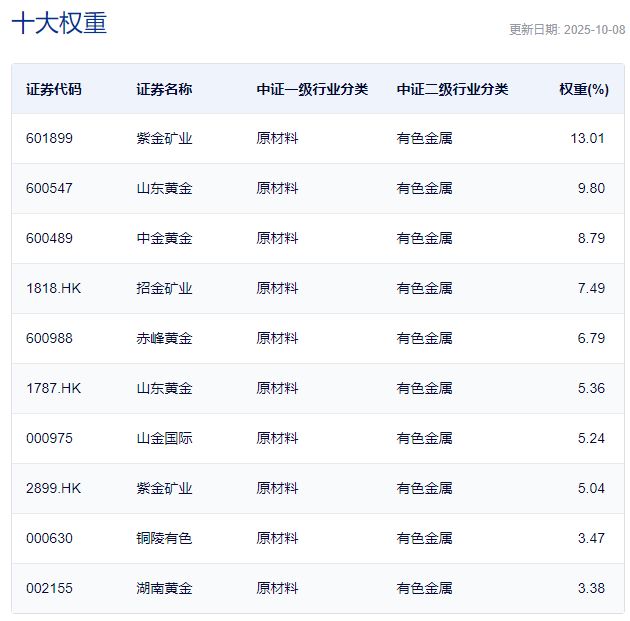Select security code 600489
This screenshot has width=630, height=621.
49,238
